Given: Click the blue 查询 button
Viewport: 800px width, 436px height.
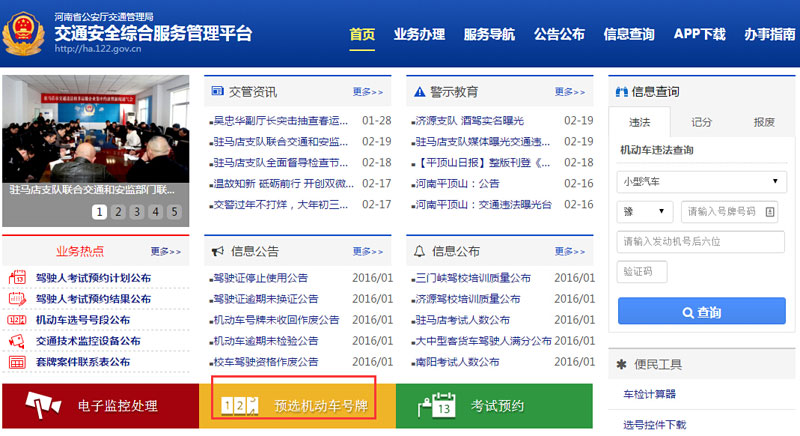Looking at the screenshot, I should [x=702, y=311].
